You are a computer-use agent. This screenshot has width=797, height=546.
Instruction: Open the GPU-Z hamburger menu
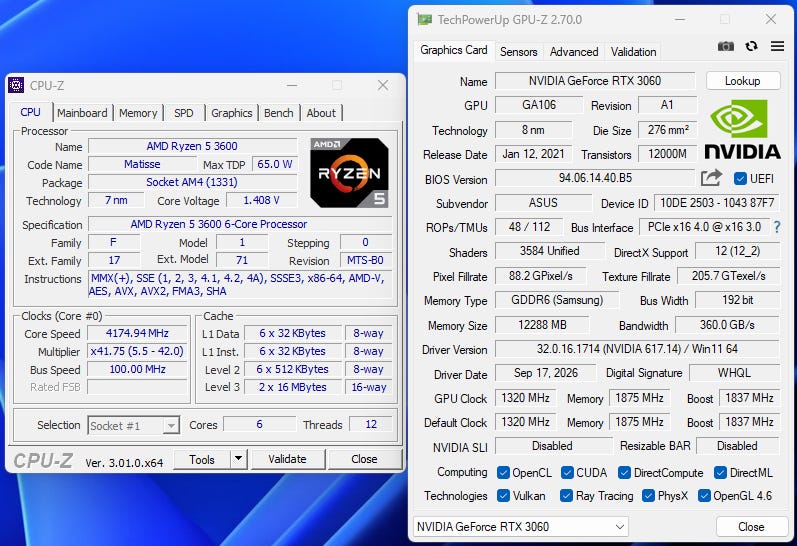coord(777,46)
